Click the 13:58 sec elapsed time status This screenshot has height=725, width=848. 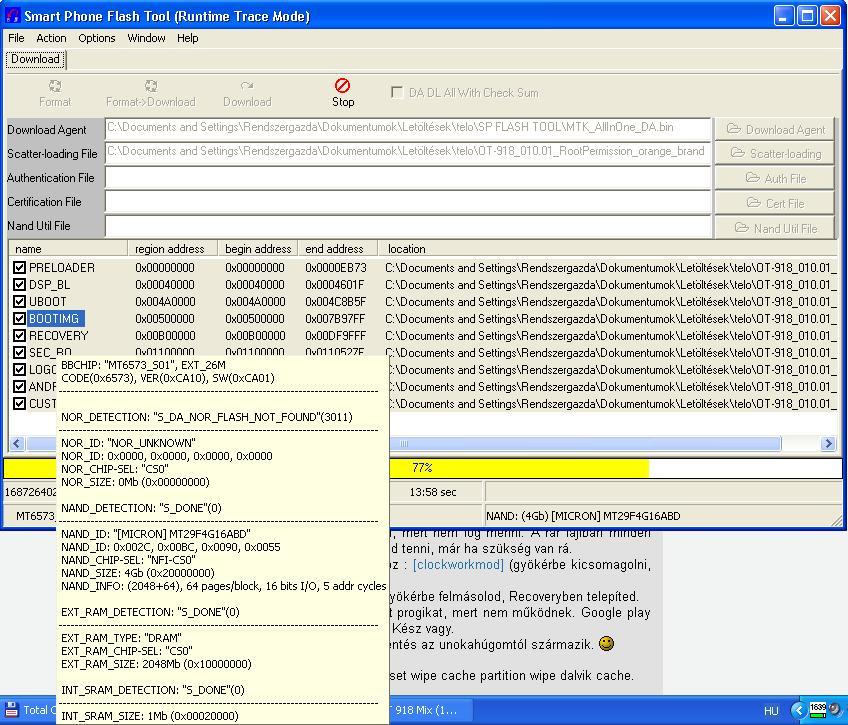(x=433, y=492)
